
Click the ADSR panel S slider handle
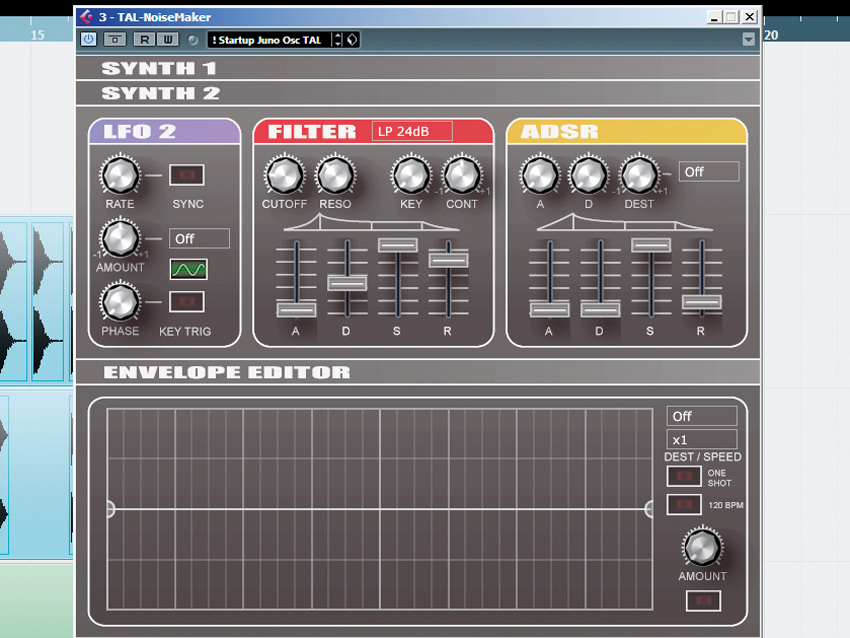click(651, 245)
